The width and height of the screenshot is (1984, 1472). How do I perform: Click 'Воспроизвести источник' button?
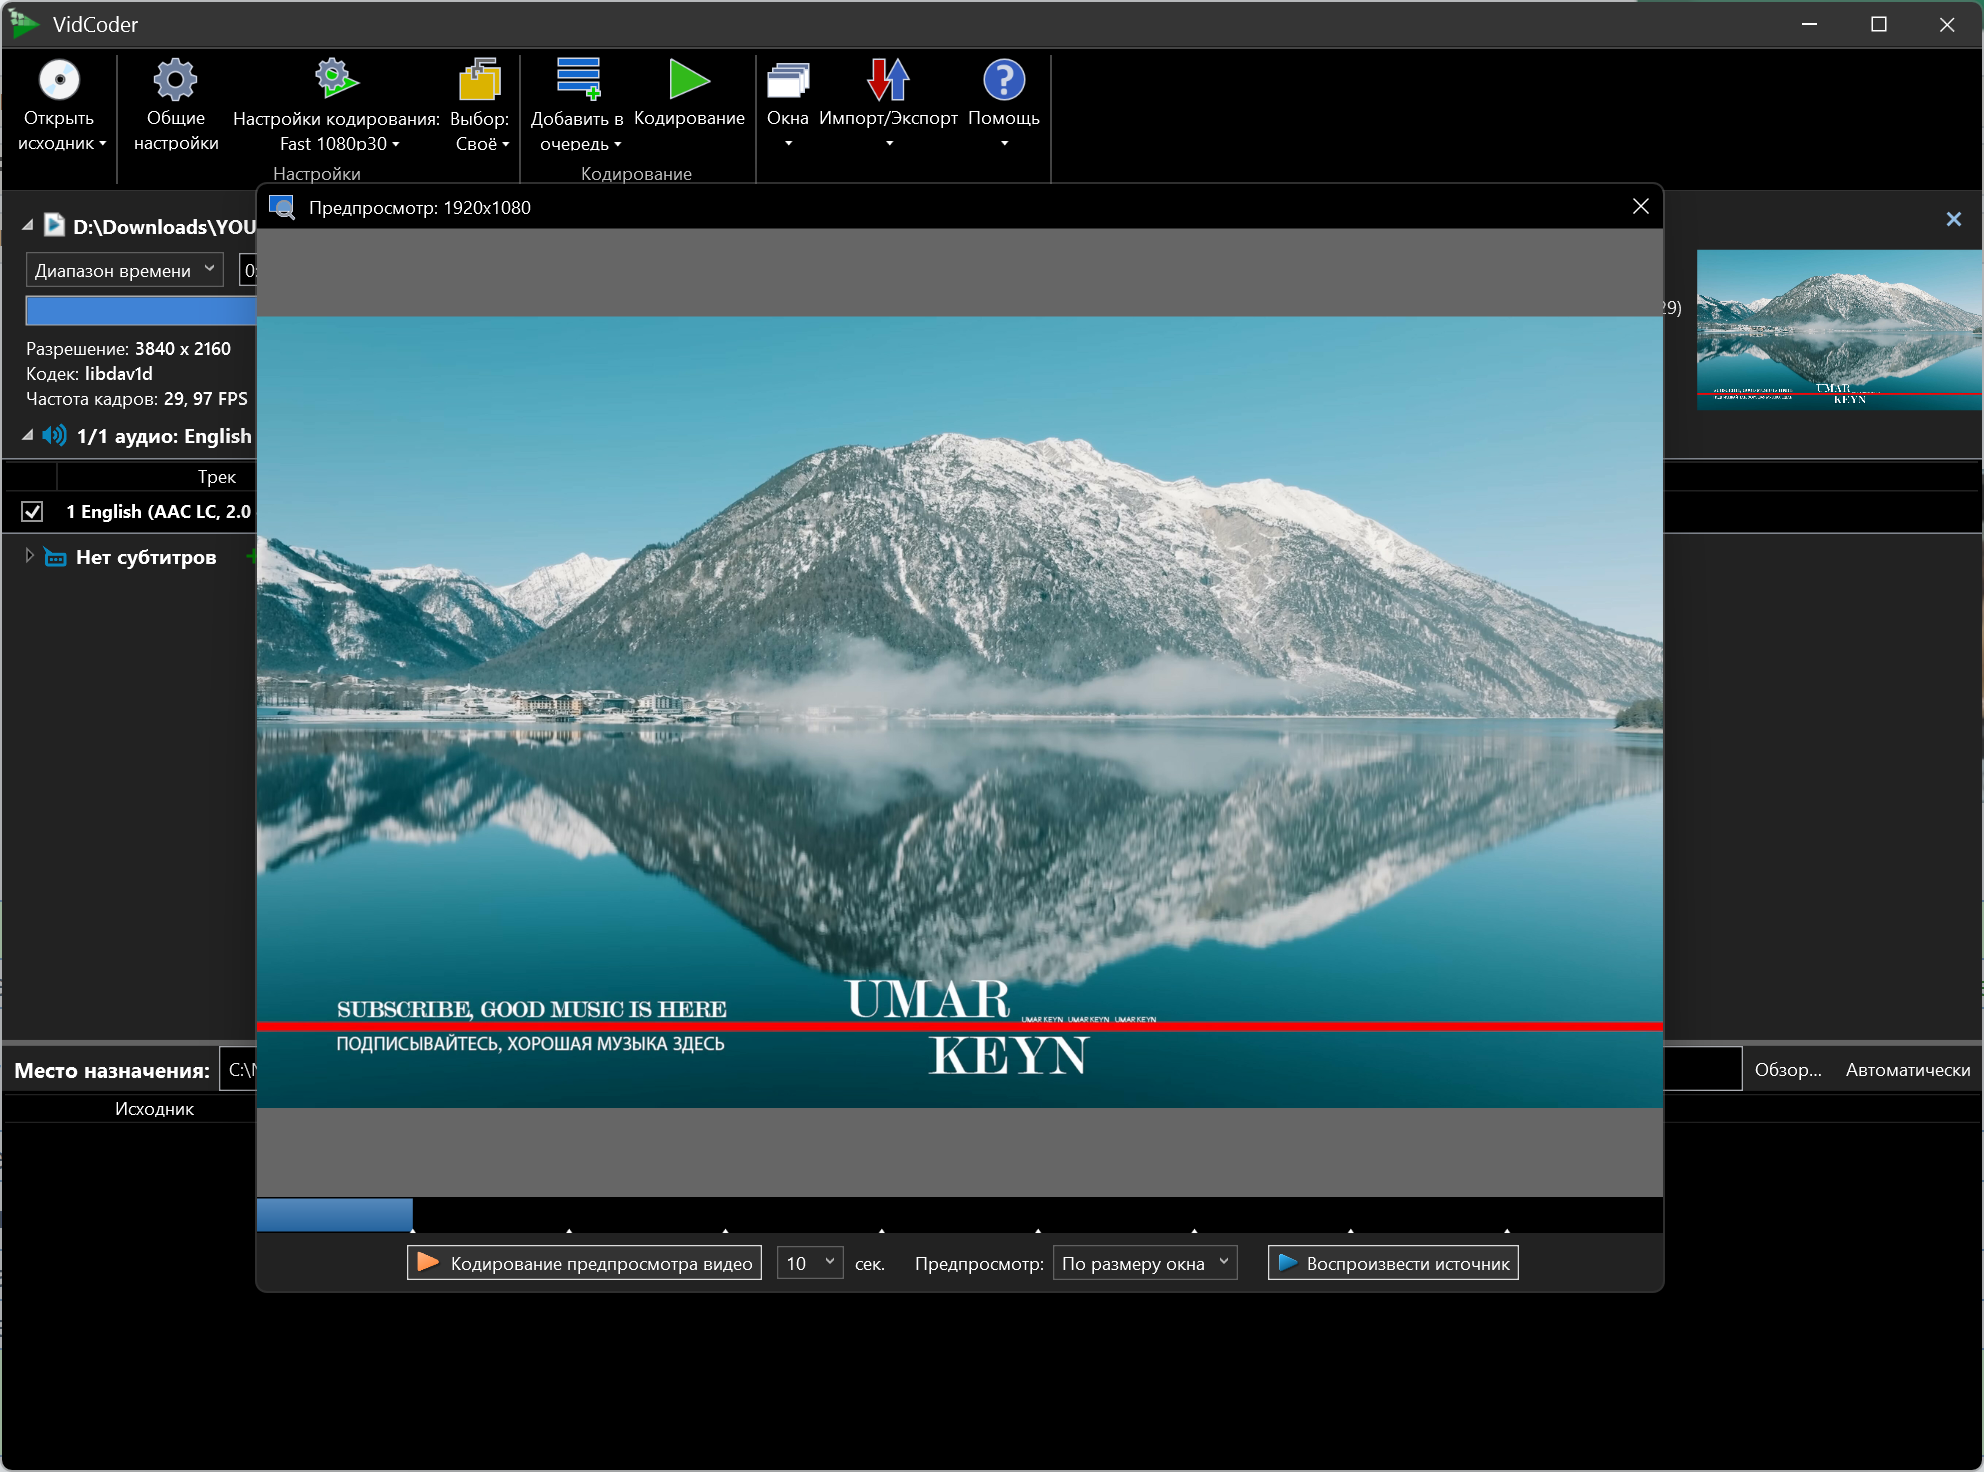tap(1393, 1263)
